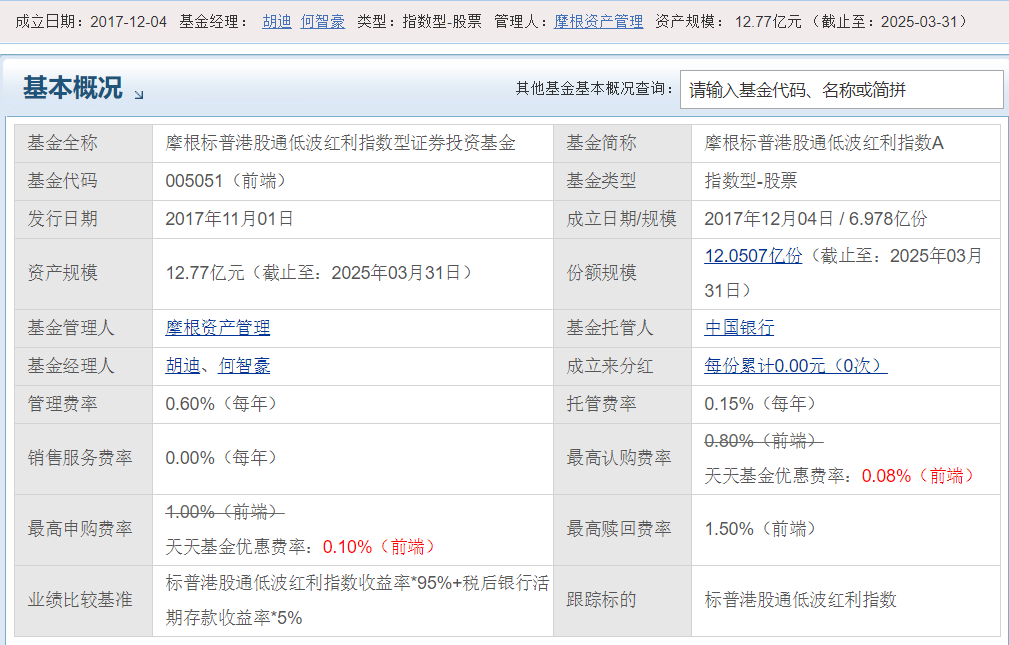Viewport: 1009px width, 645px height.
Task: Select 指数型-股票 in the 基金类型 row
Action: (750, 181)
